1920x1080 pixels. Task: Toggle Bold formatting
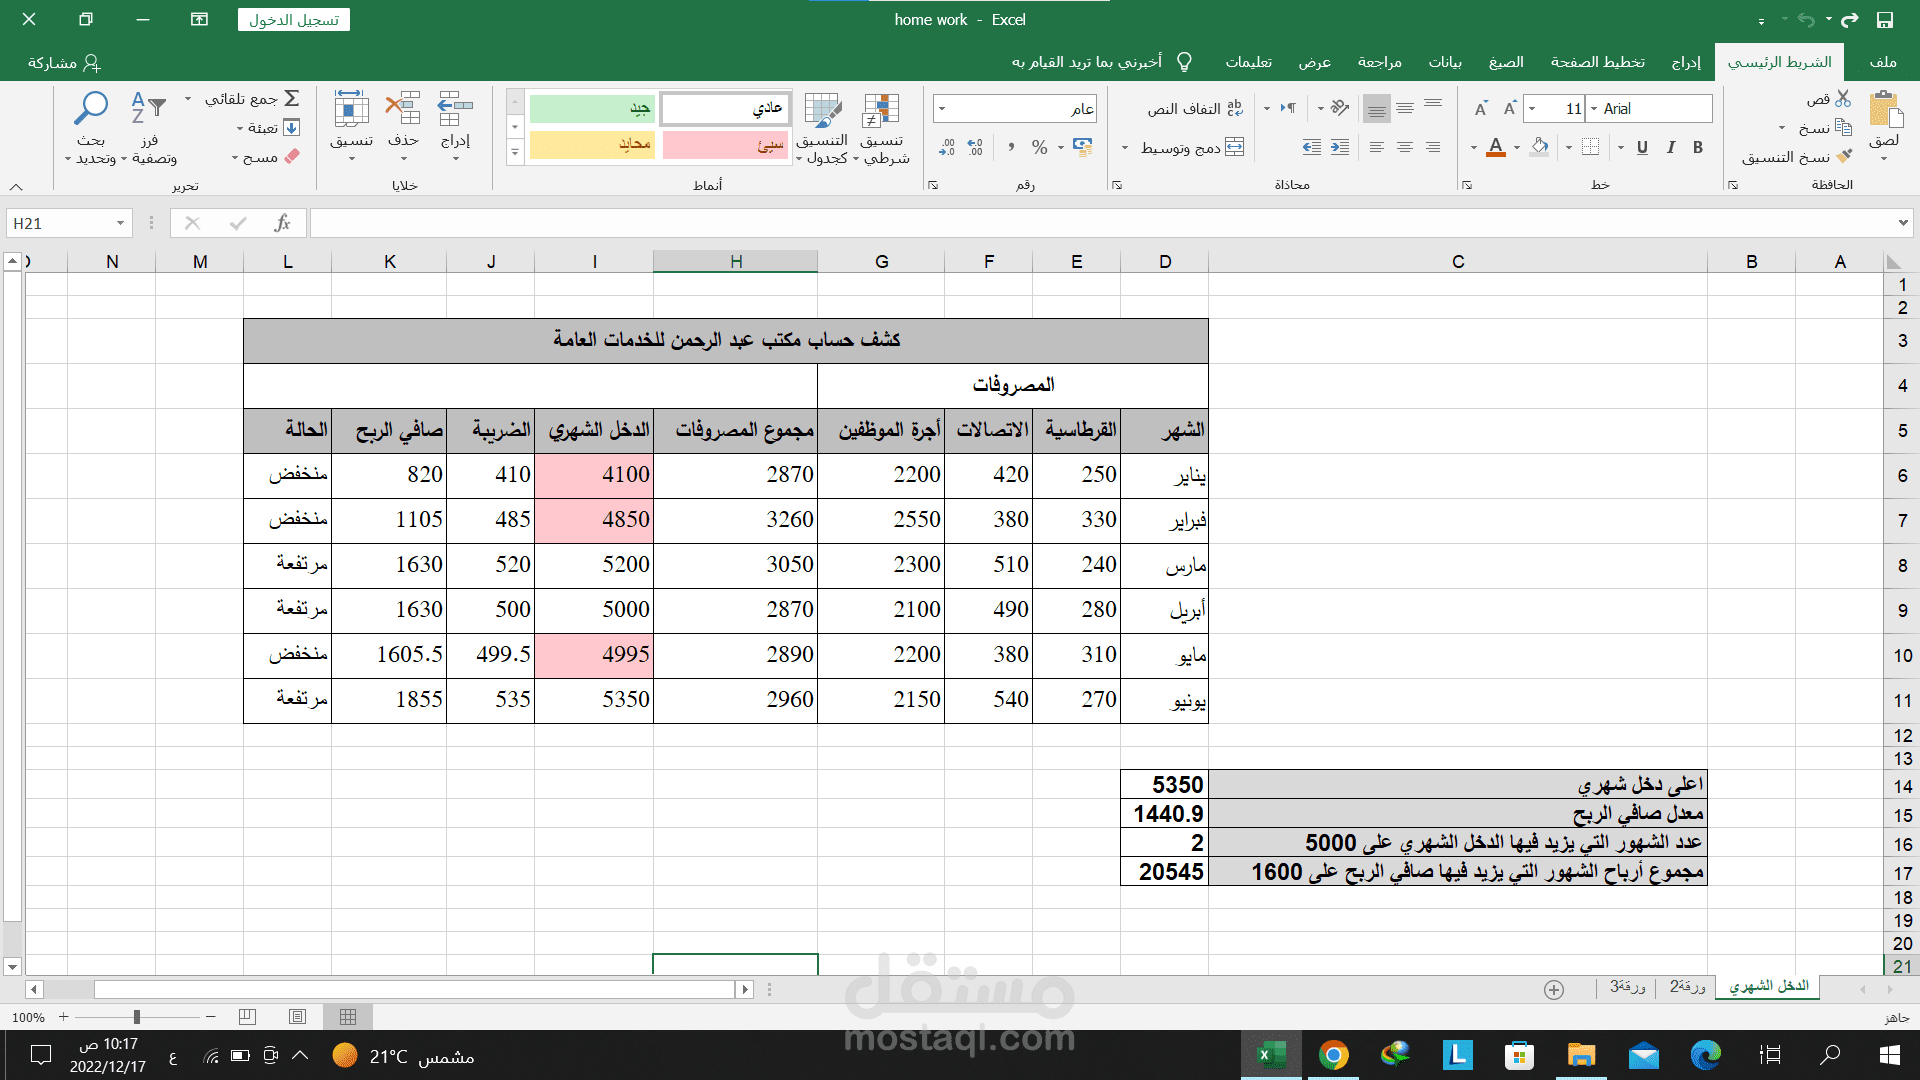[1698, 147]
